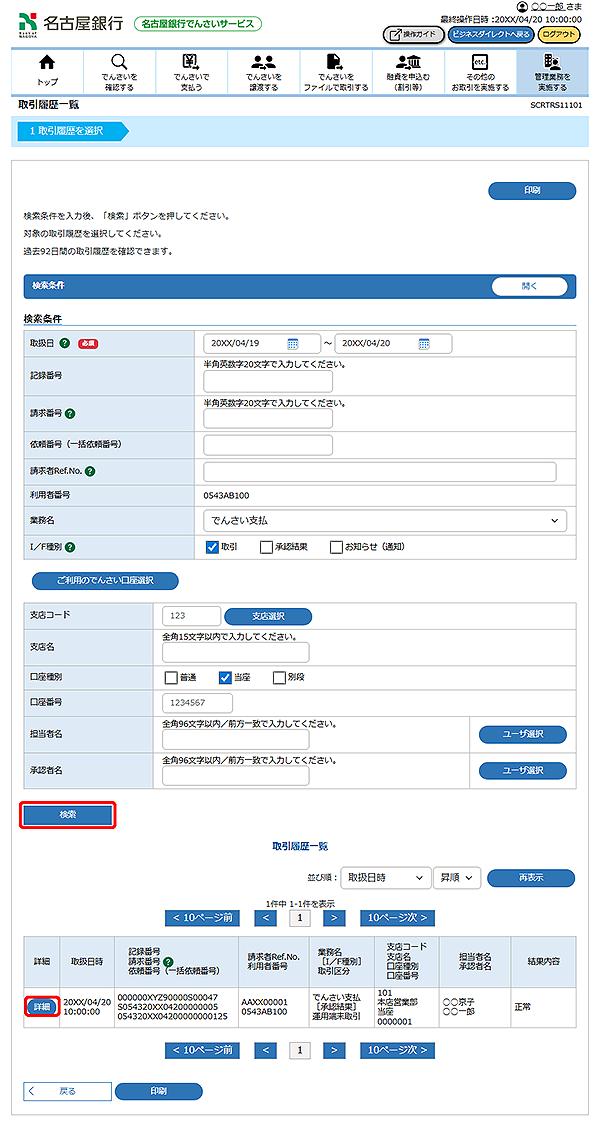This screenshot has width=600, height=1121.
Task: Collapse search conditions with 開く toggle
Action: [x=529, y=286]
